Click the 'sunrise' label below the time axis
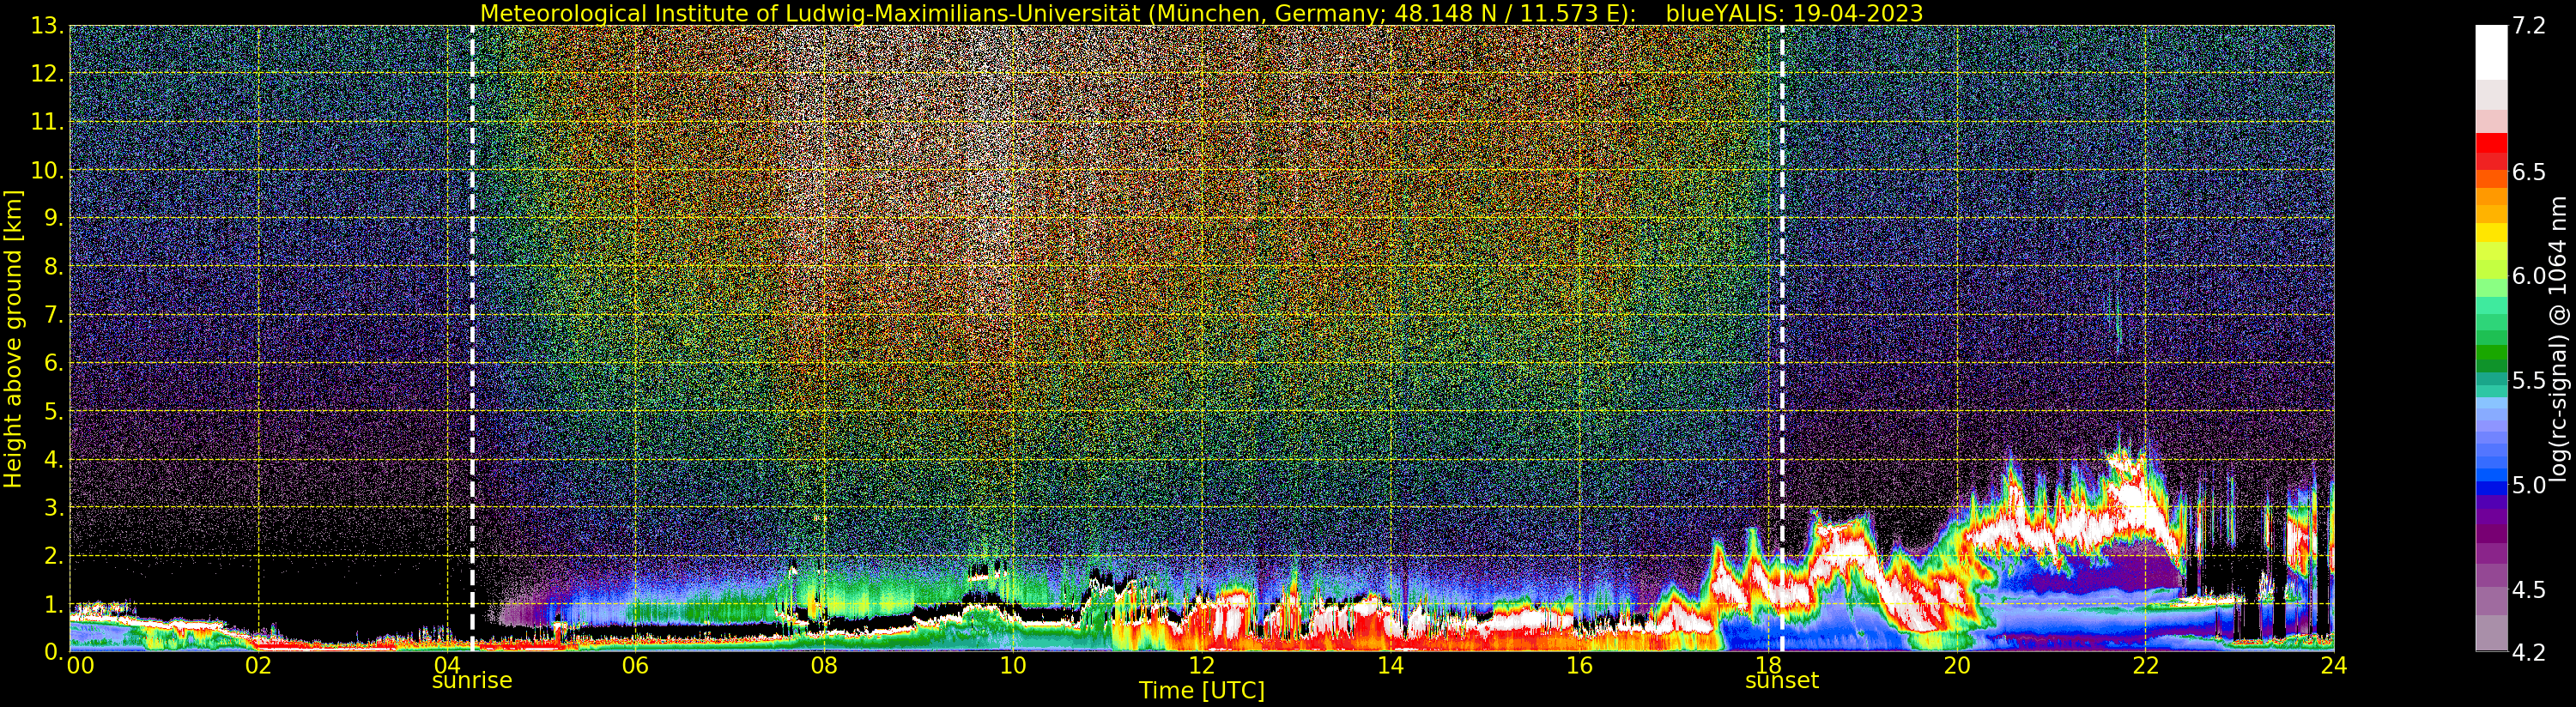 click(472, 680)
